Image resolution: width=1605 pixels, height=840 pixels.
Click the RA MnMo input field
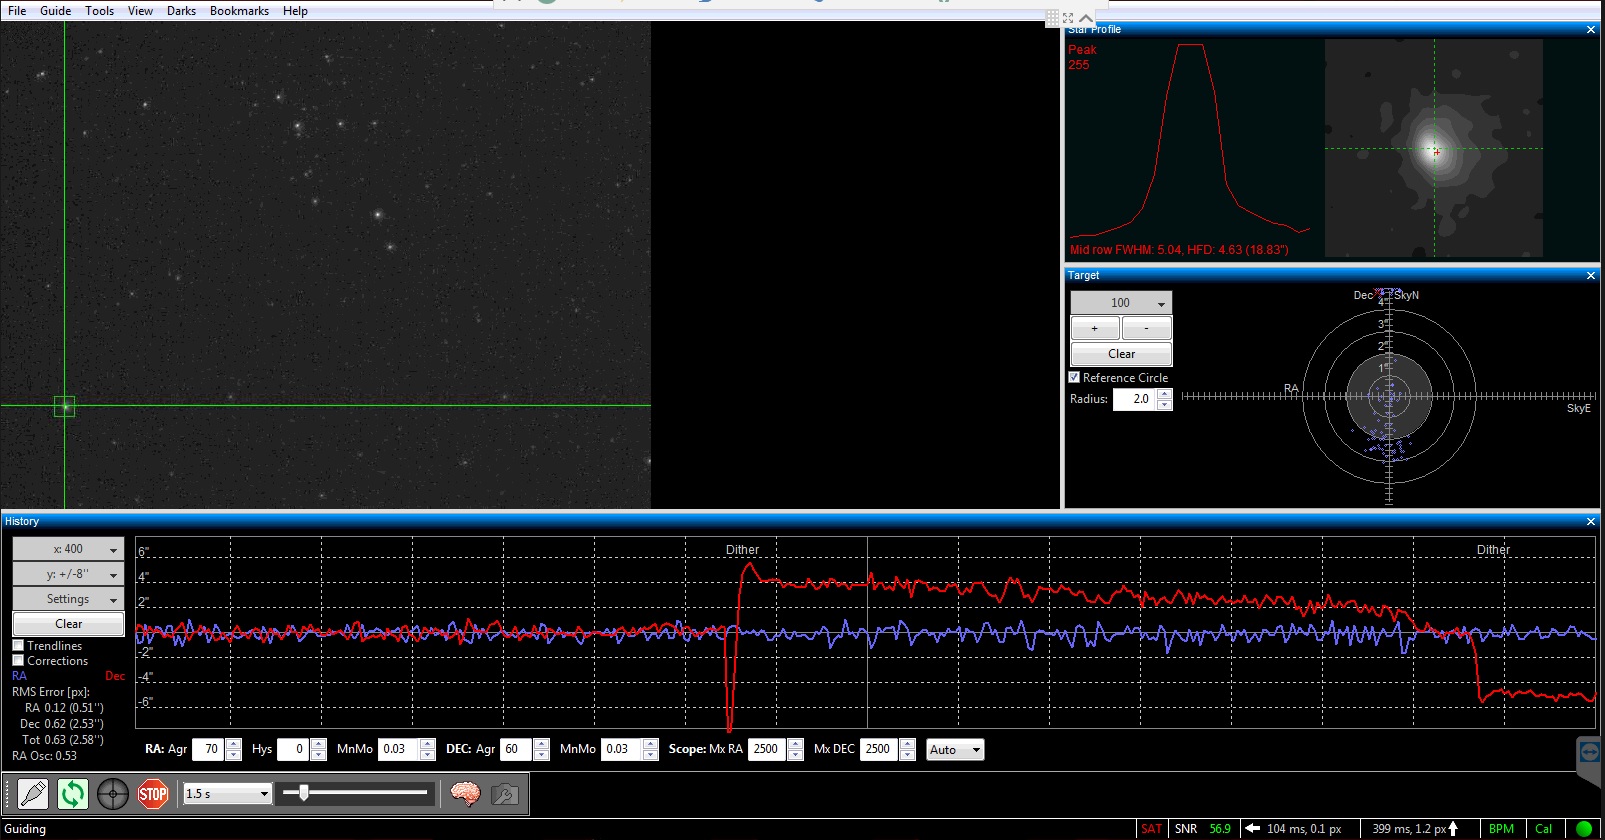tap(399, 749)
